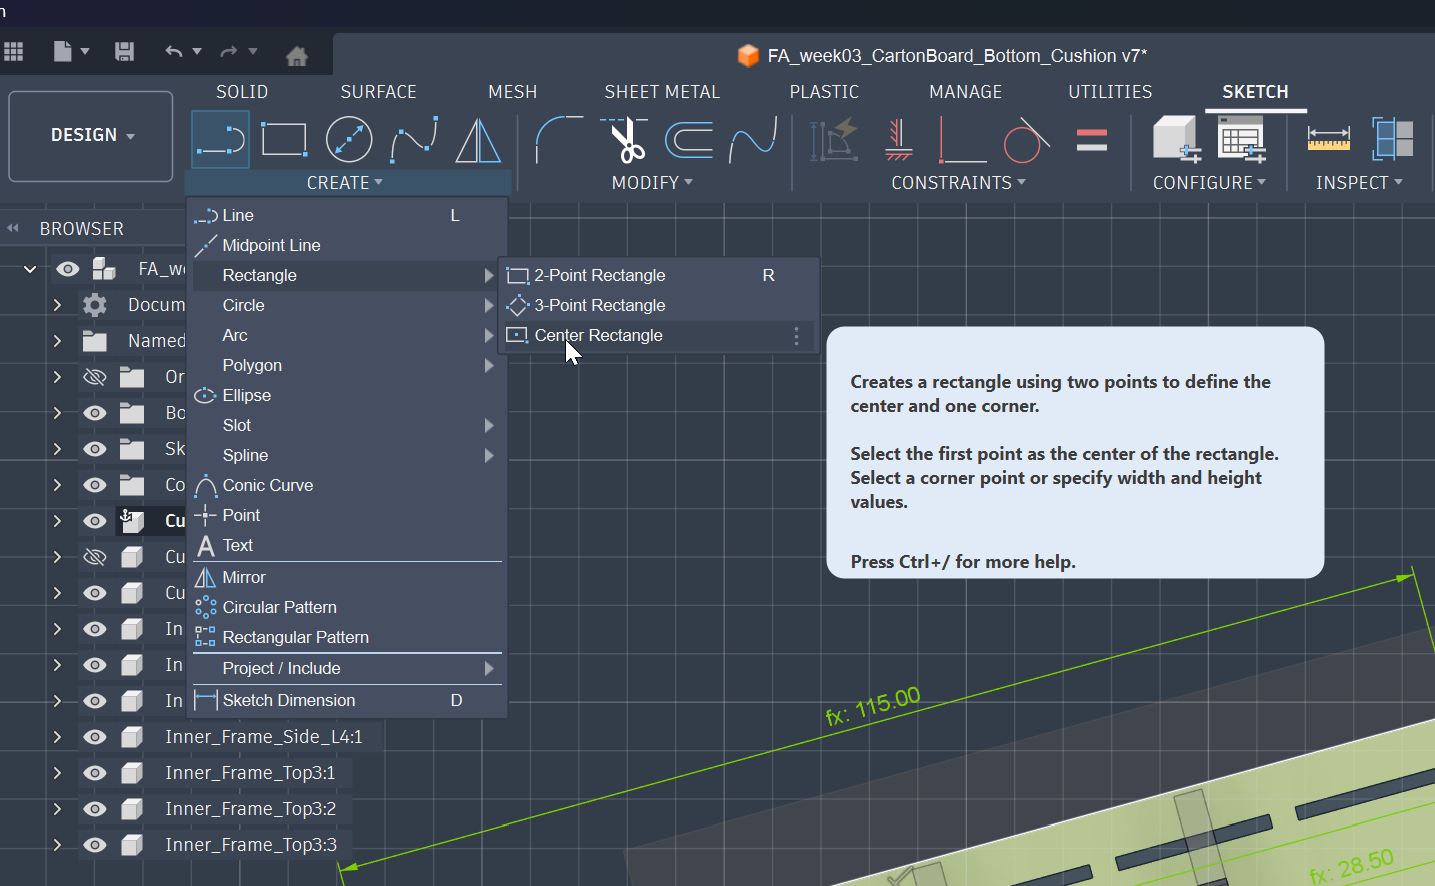This screenshot has width=1435, height=886.
Task: Pick the Spline tool icon in the toolbar
Action: pyautogui.click(x=414, y=140)
